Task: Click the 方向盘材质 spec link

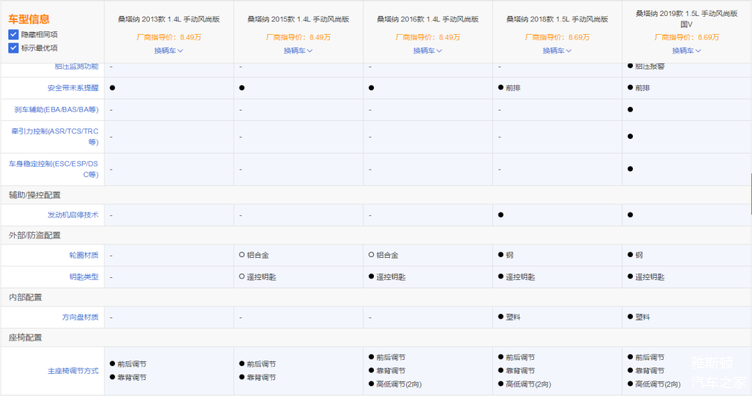Action: [x=80, y=317]
